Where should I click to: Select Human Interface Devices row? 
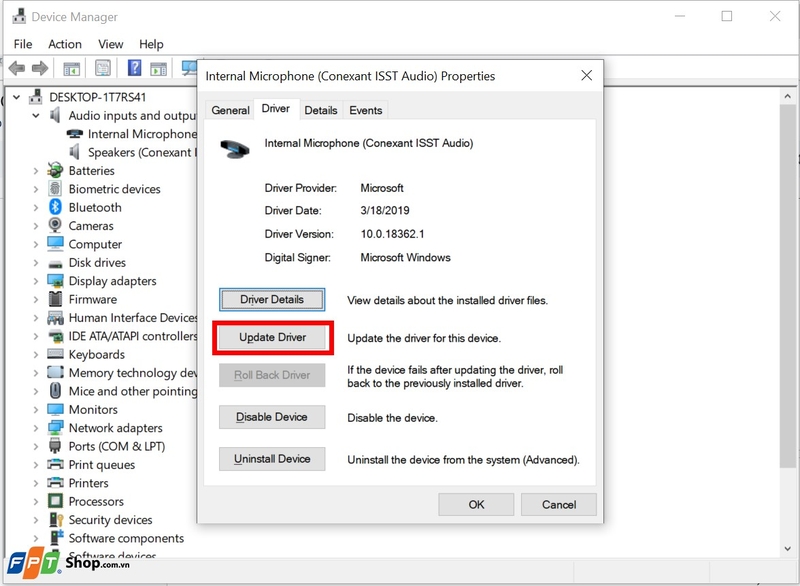click(x=122, y=317)
